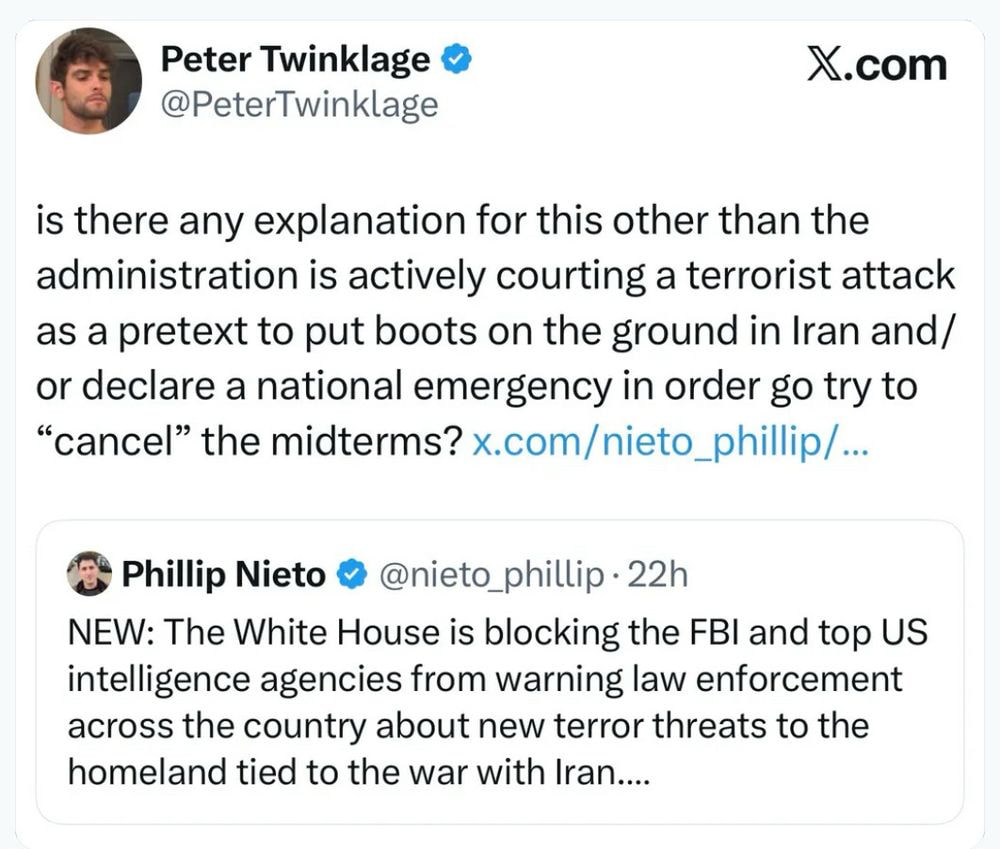Click the Phillip Nieto name in quote
The height and width of the screenshot is (849, 1000).
pyautogui.click(x=223, y=574)
